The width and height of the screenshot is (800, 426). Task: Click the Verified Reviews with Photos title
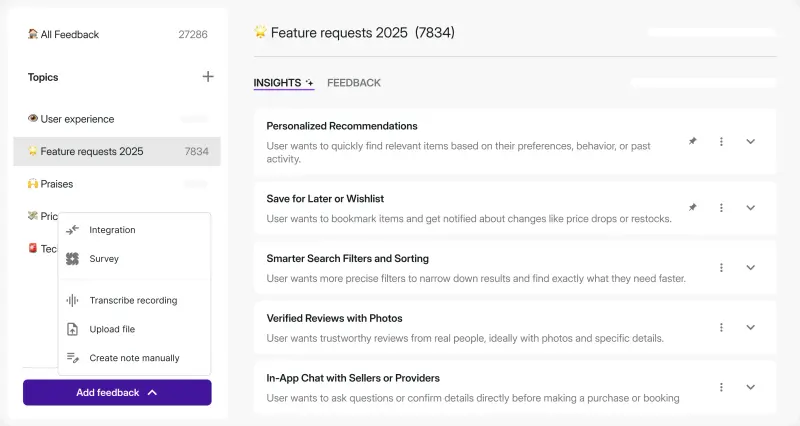pyautogui.click(x=334, y=318)
